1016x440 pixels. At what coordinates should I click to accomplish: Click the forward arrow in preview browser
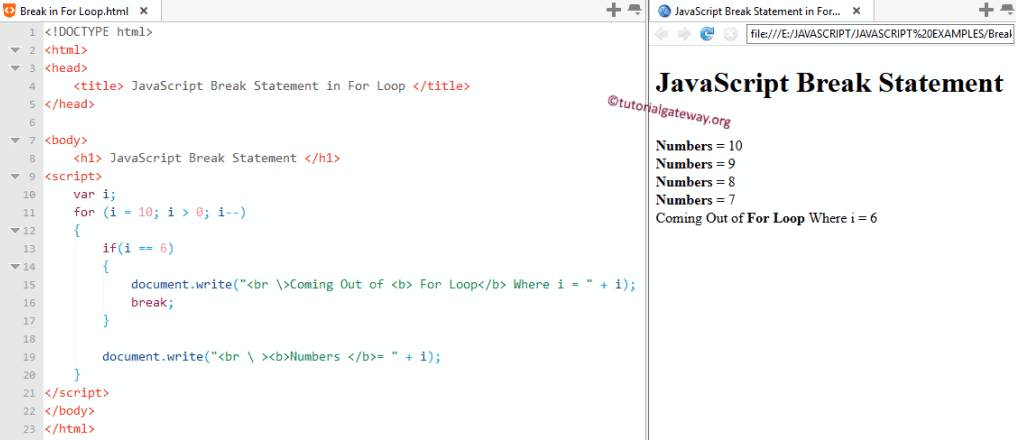684,34
